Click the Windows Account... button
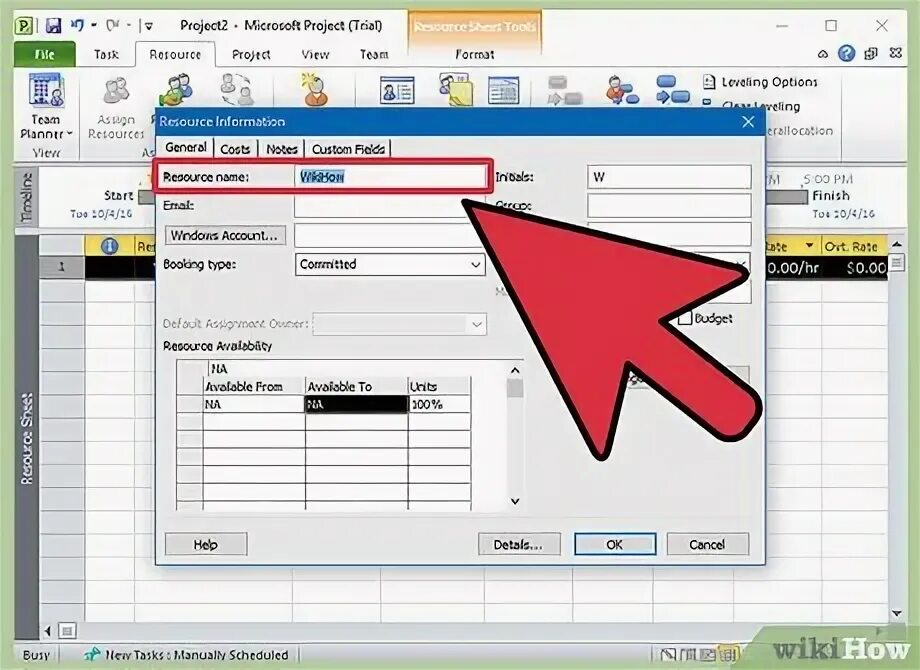This screenshot has width=920, height=670. pos(225,235)
